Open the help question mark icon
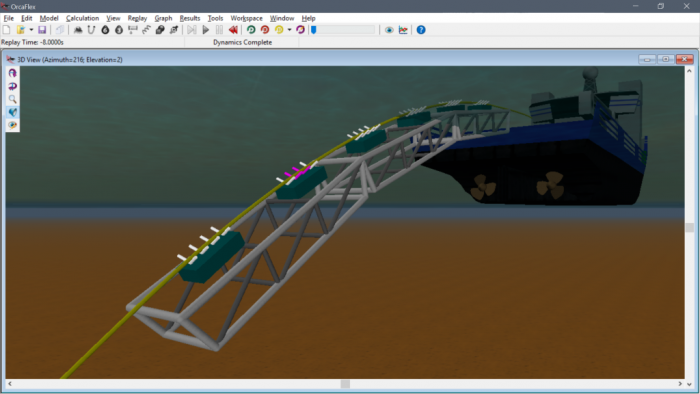The image size is (700, 394). tap(421, 30)
